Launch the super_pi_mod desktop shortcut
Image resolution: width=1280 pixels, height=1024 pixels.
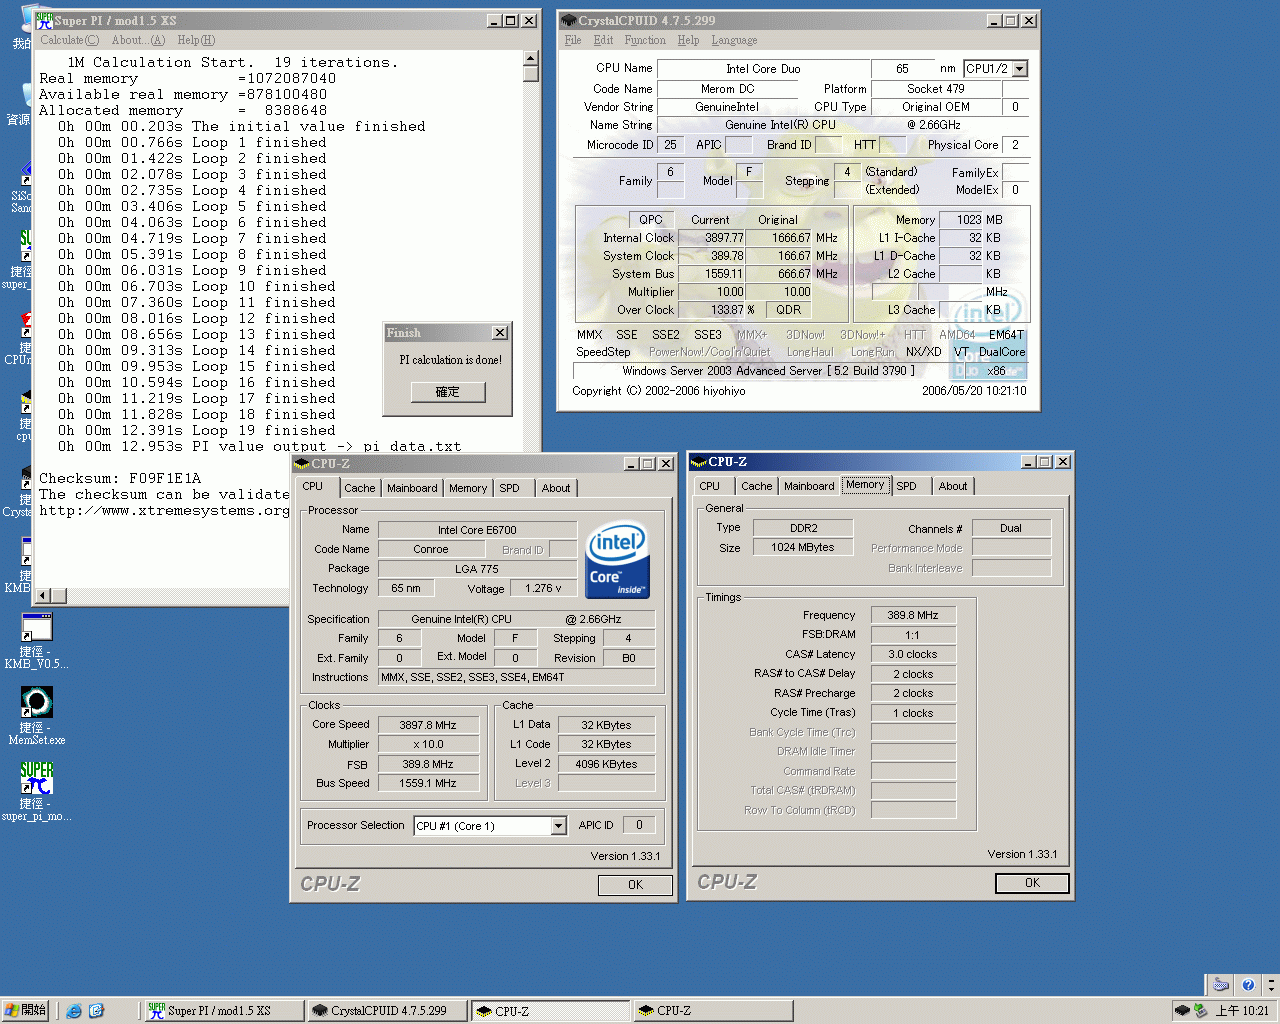pyautogui.click(x=36, y=791)
